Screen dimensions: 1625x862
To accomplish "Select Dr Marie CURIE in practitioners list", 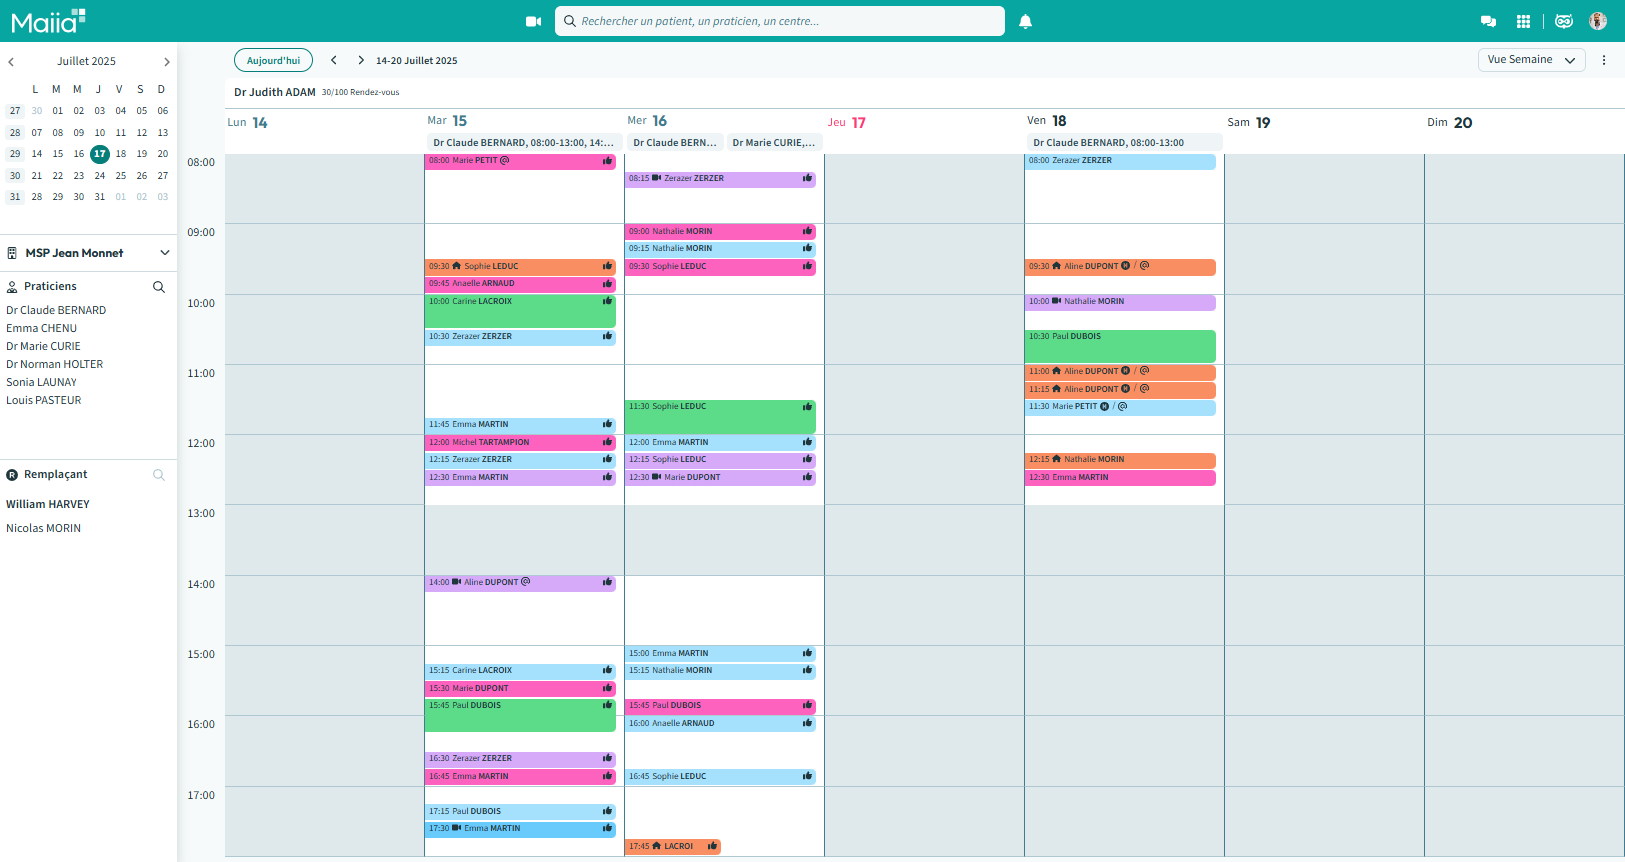I will (x=43, y=346).
